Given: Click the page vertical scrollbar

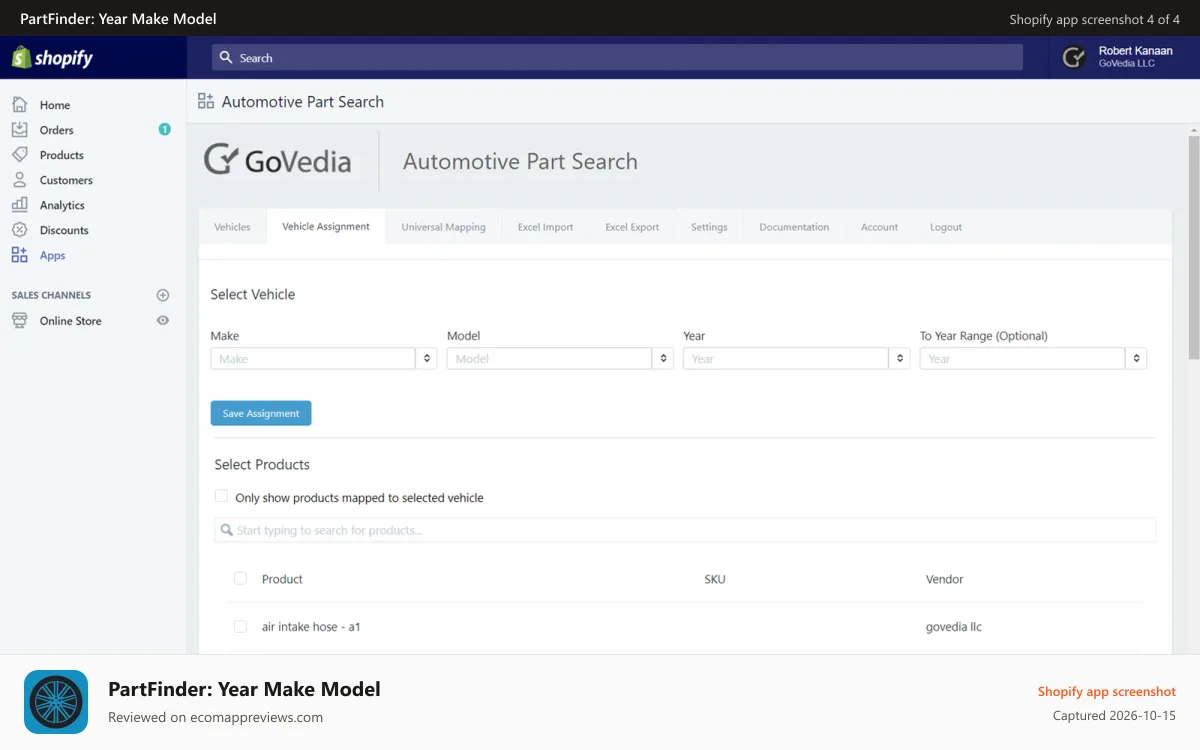Looking at the screenshot, I should tap(1193, 247).
